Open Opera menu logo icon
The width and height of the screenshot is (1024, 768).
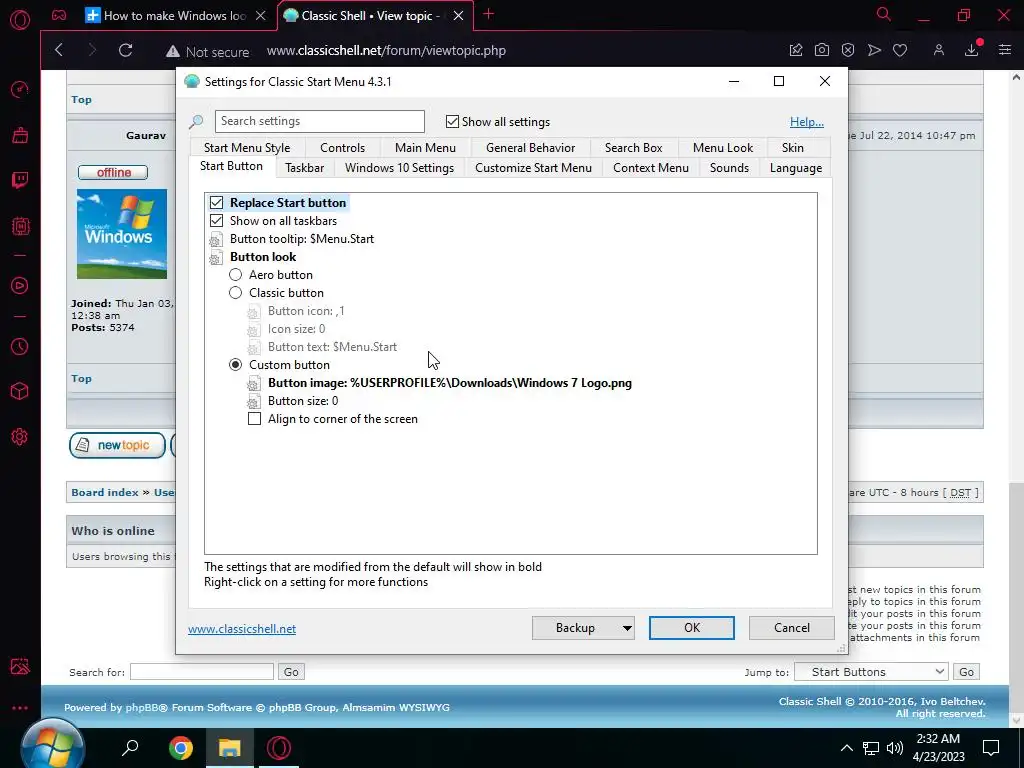20,20
